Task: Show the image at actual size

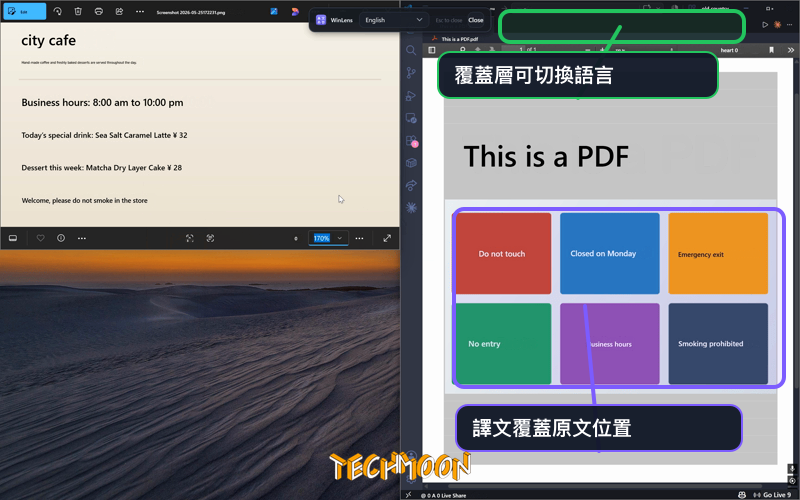Action: tap(210, 238)
